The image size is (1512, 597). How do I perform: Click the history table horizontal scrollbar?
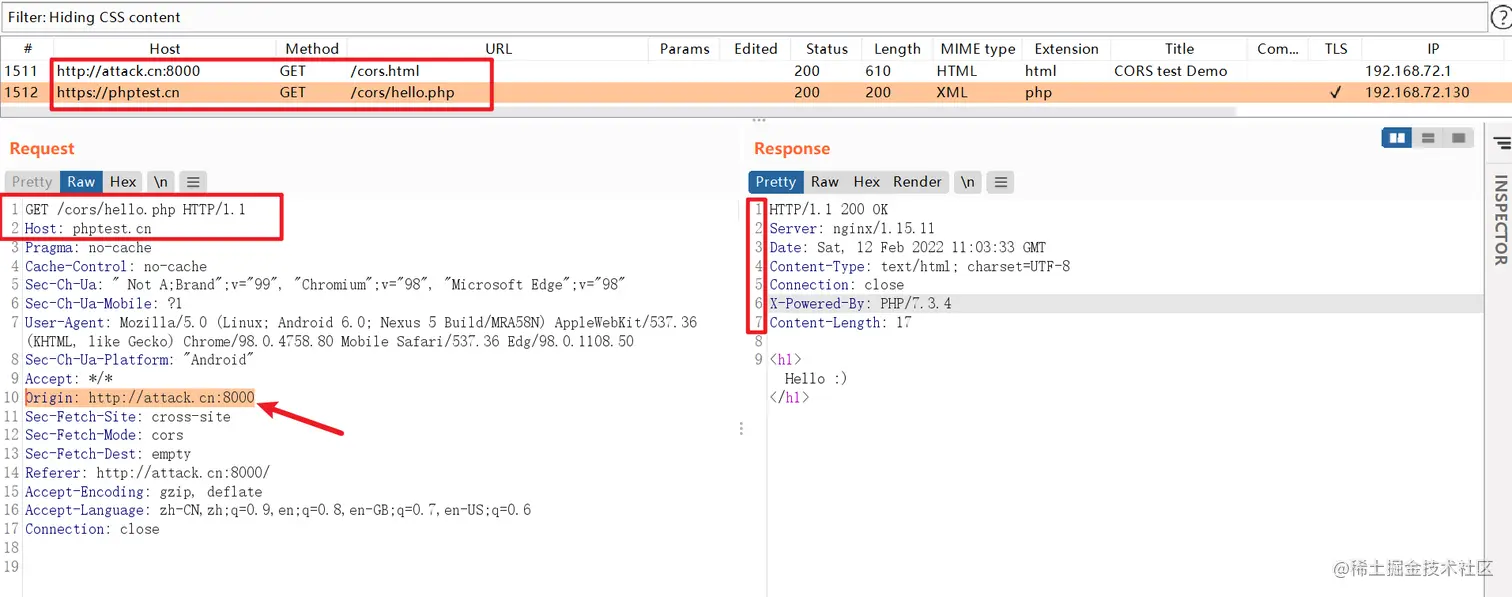(620, 111)
